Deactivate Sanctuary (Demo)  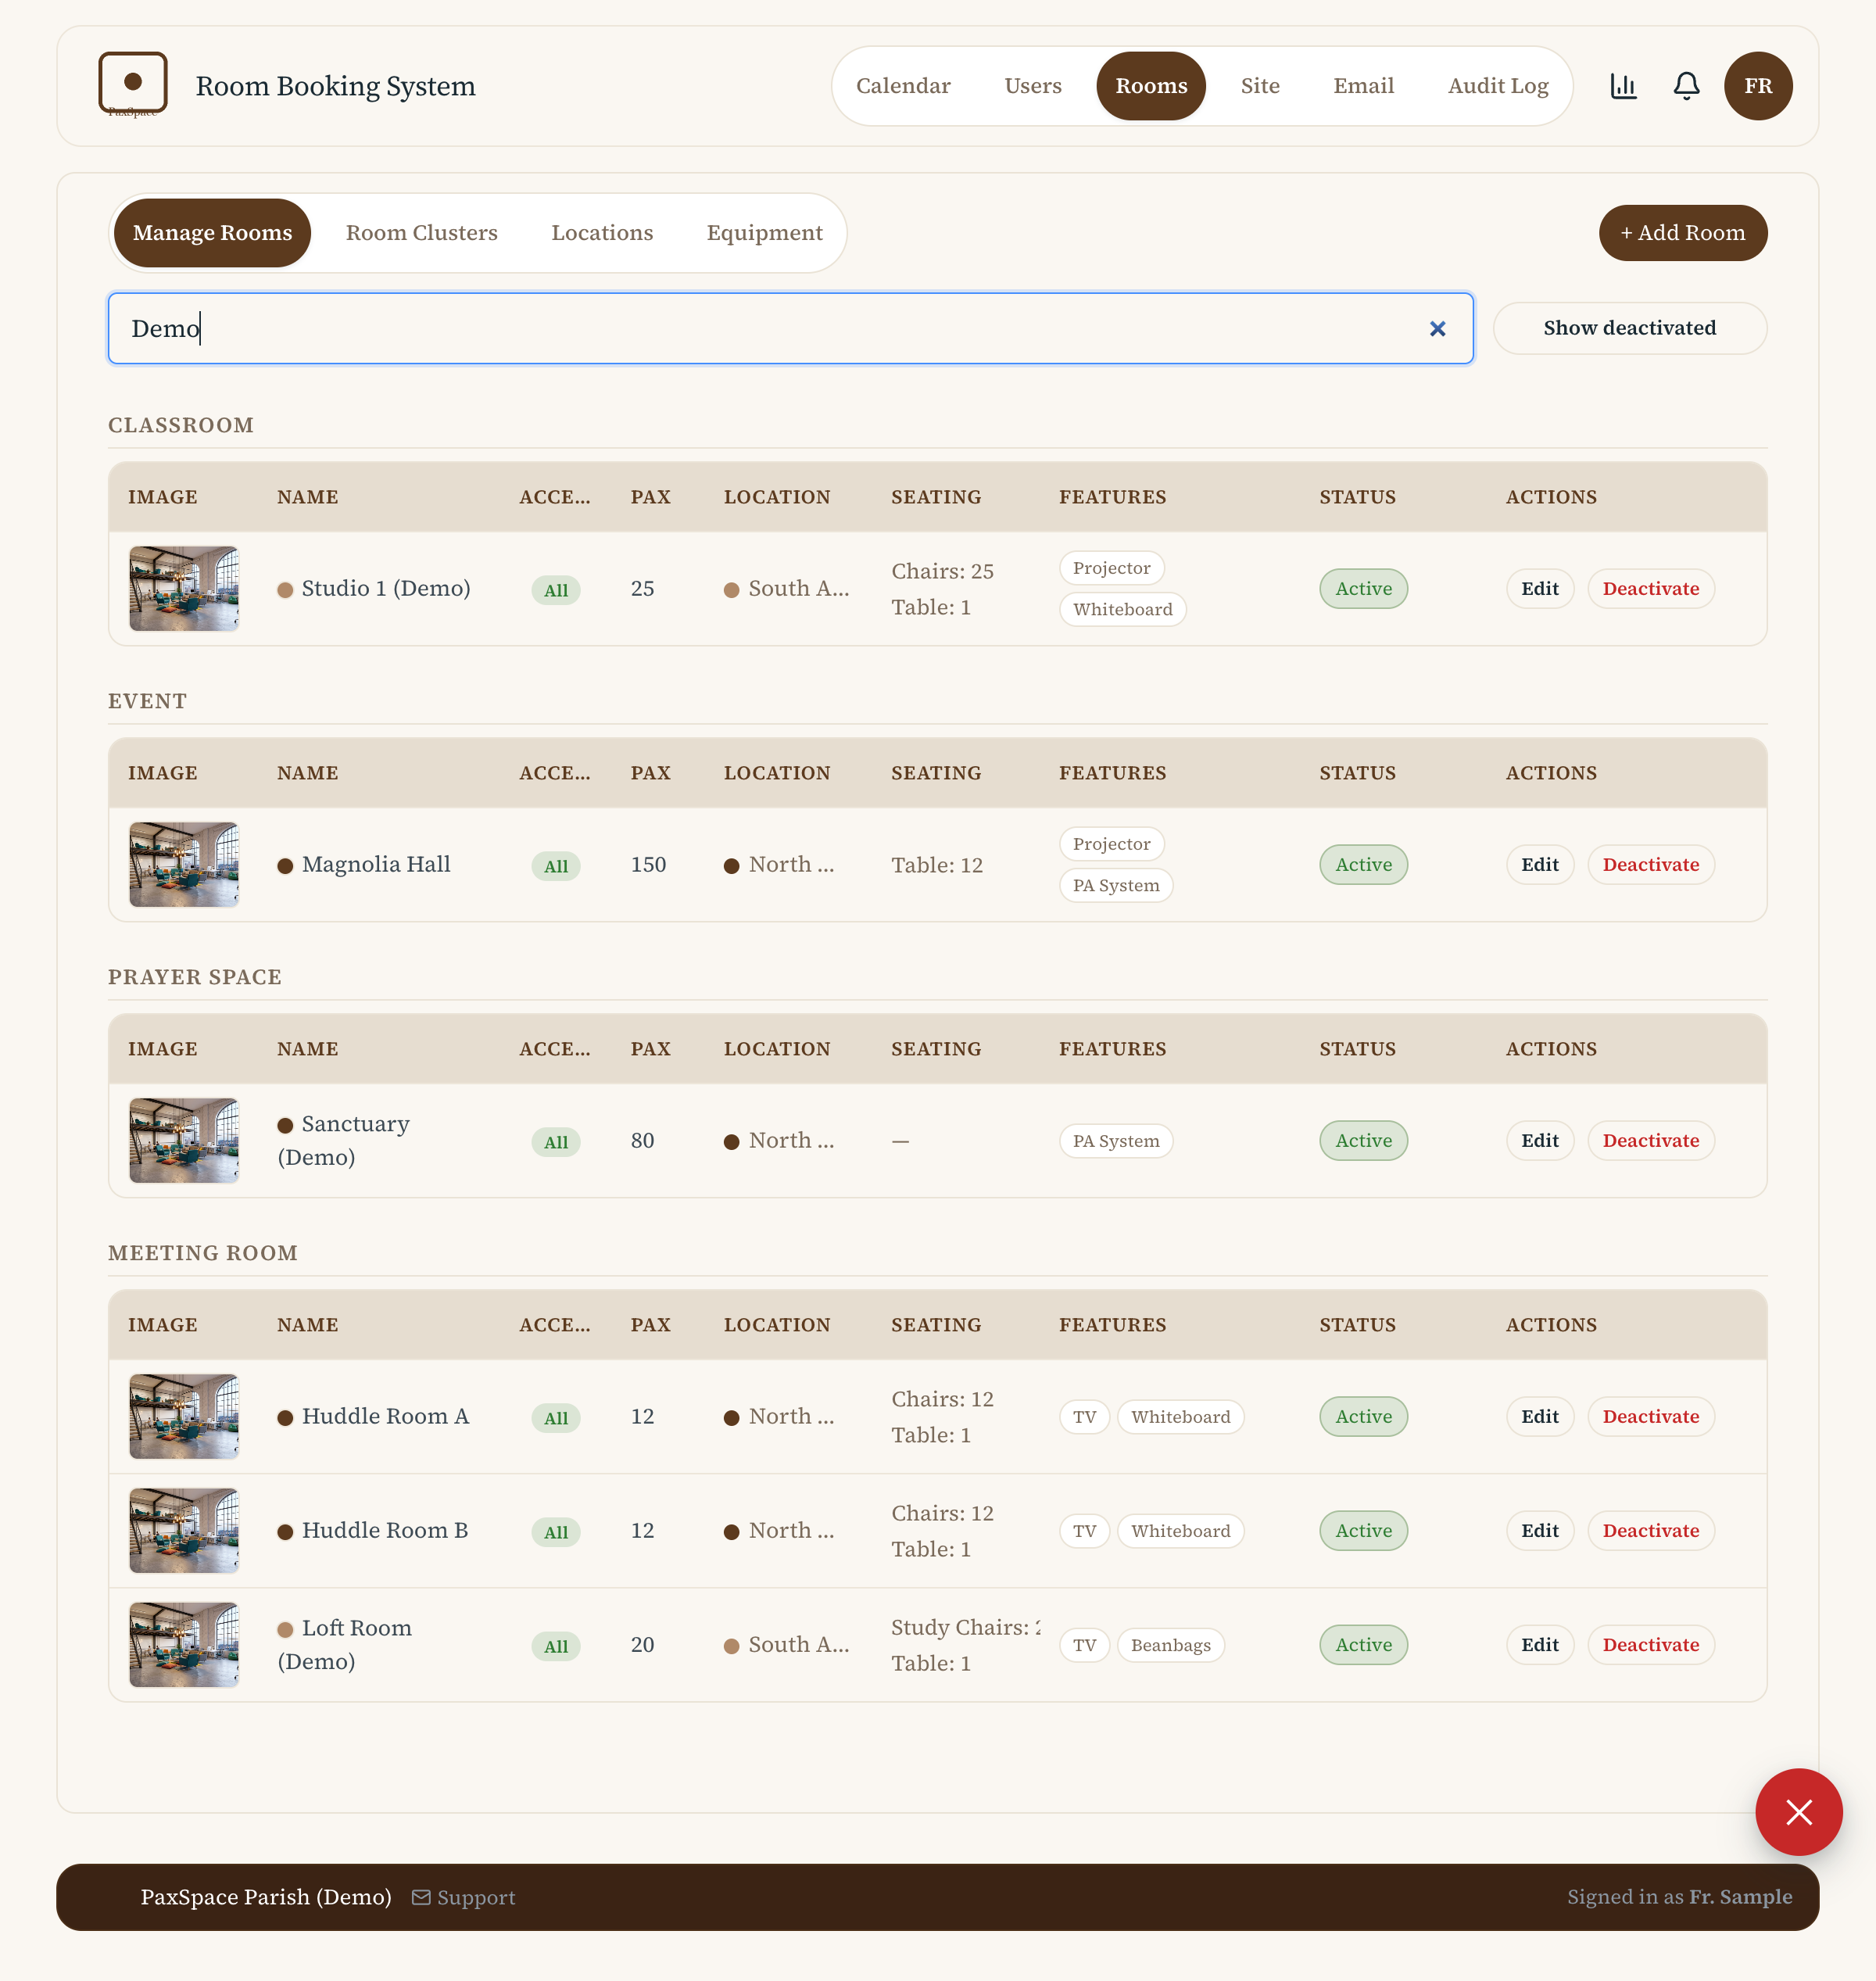pyautogui.click(x=1650, y=1141)
